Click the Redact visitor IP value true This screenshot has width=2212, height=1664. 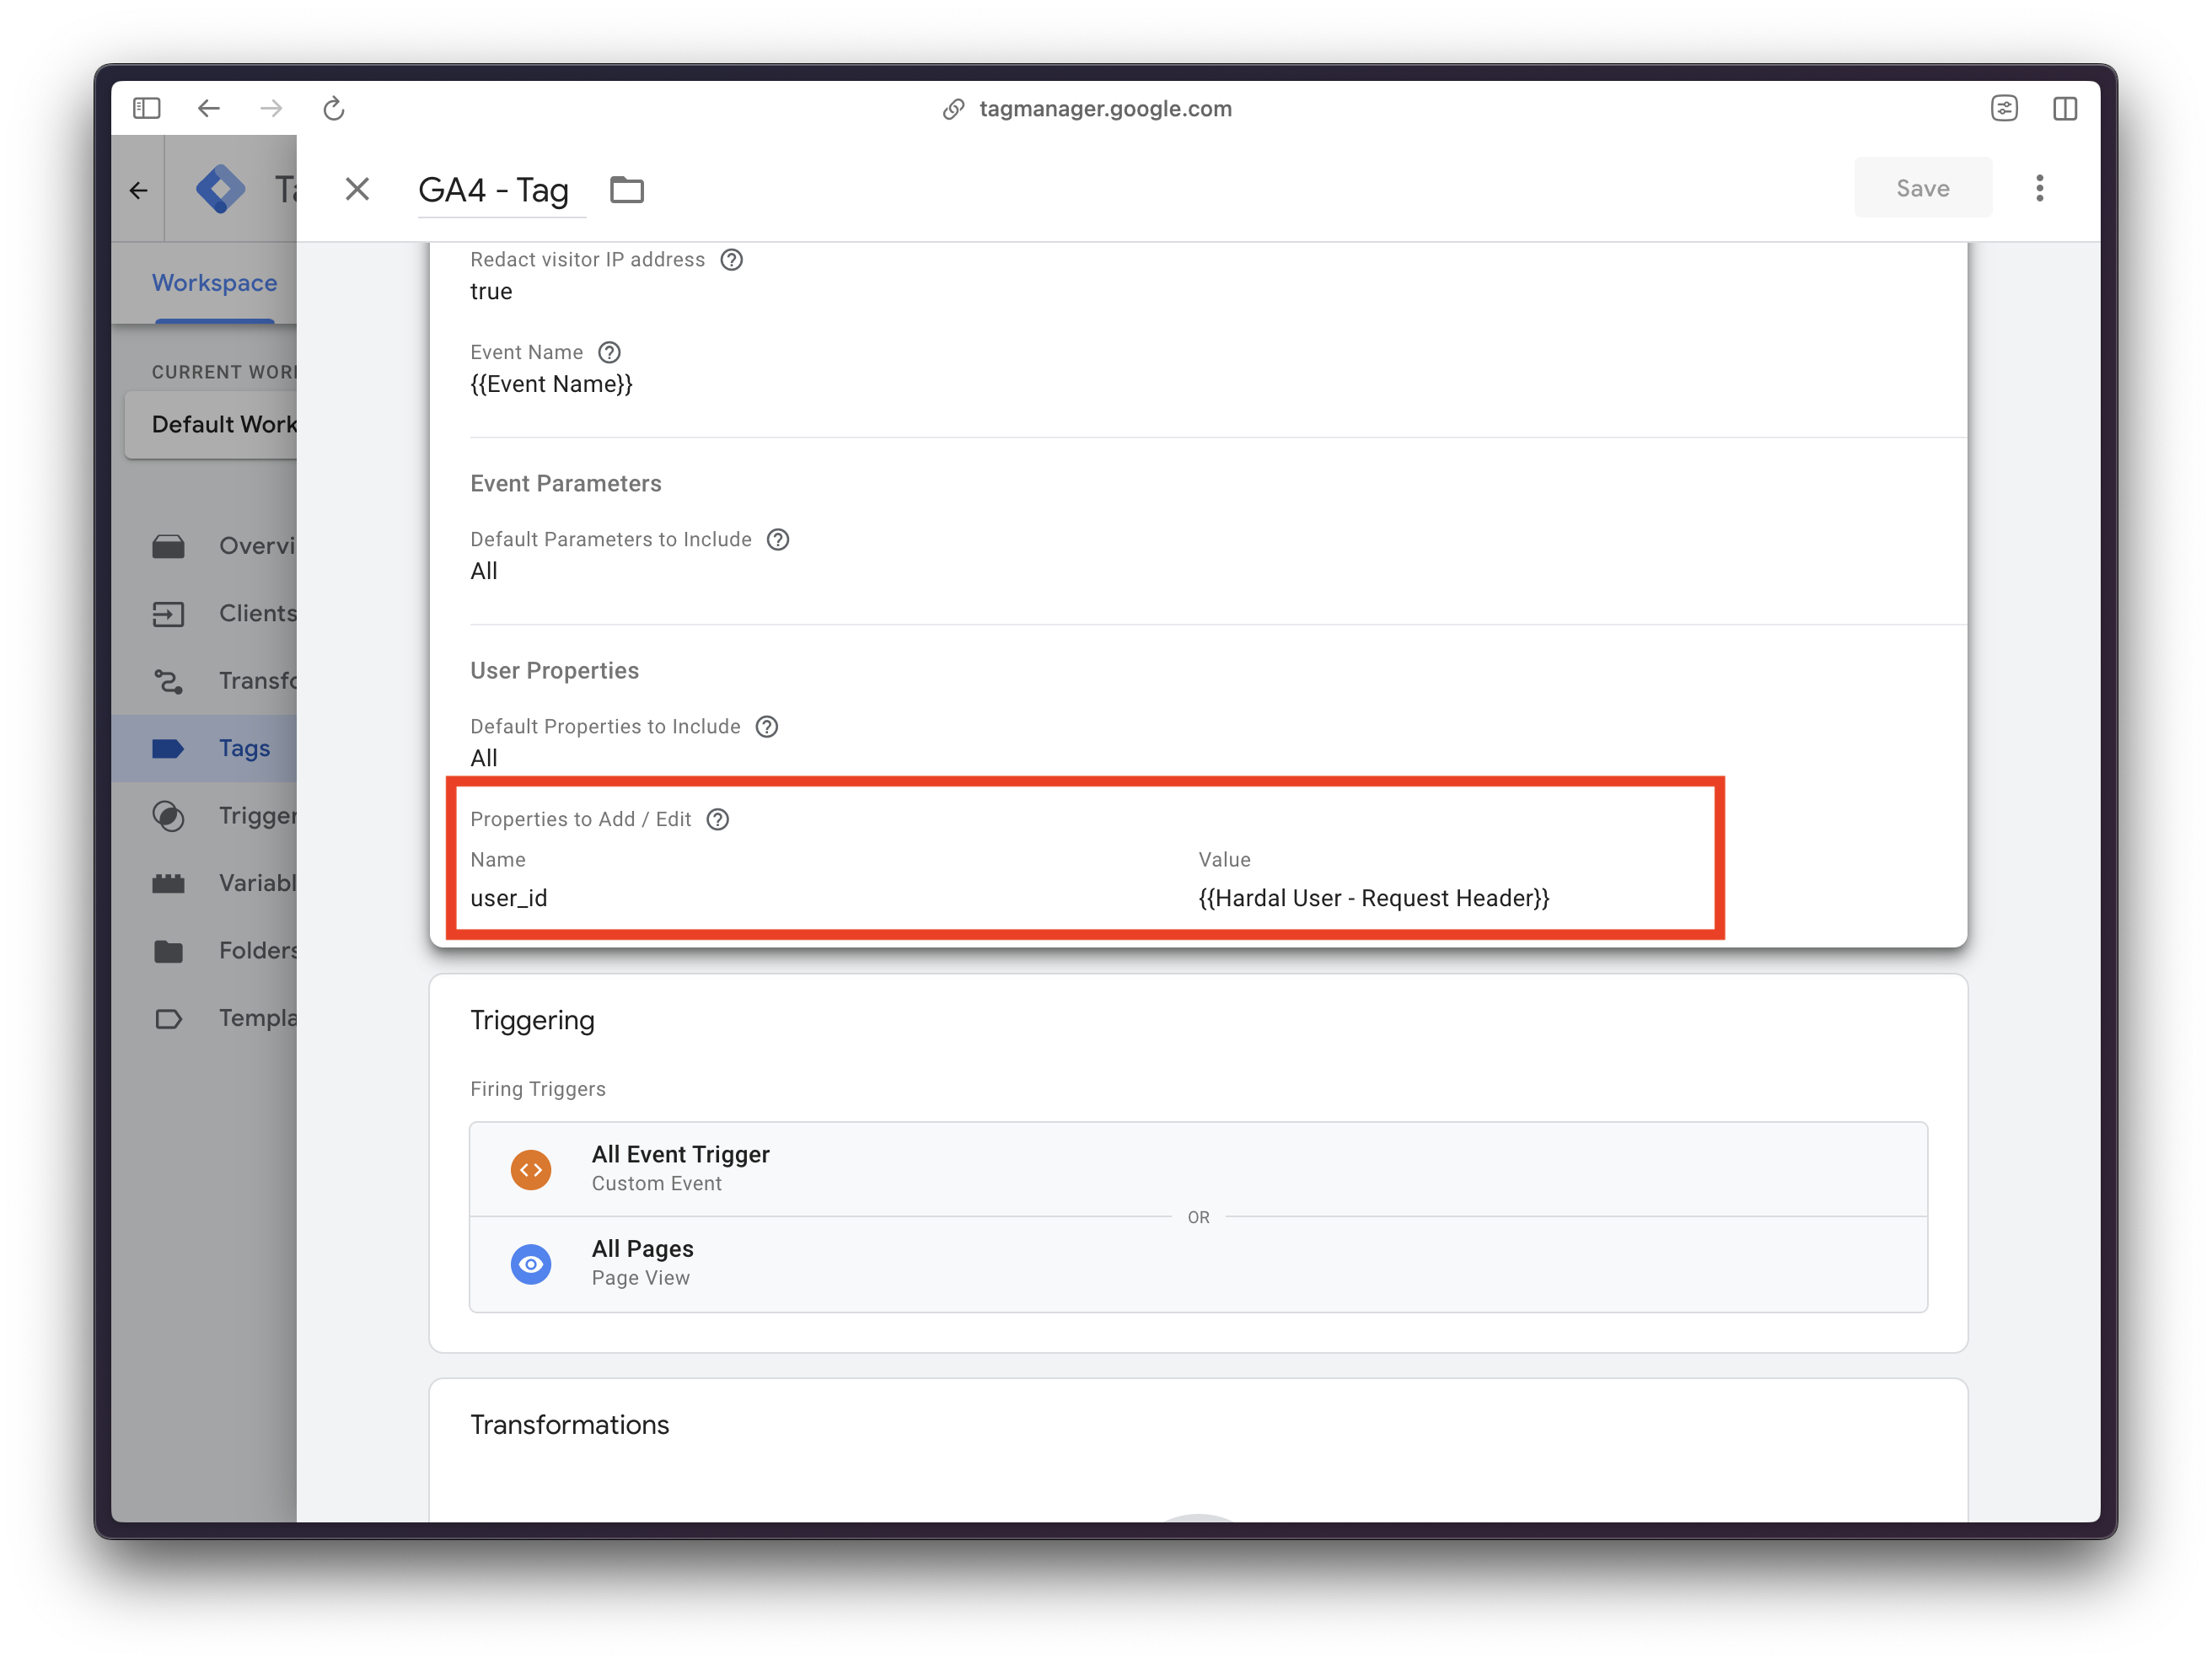[491, 291]
